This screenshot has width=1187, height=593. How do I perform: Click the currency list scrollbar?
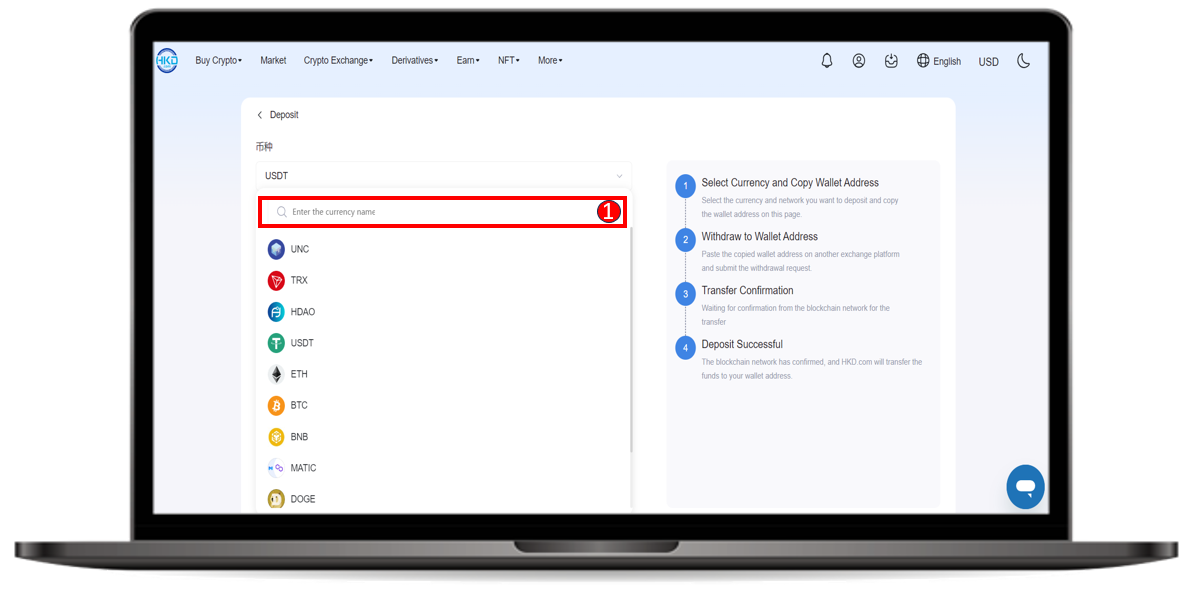pos(631,340)
